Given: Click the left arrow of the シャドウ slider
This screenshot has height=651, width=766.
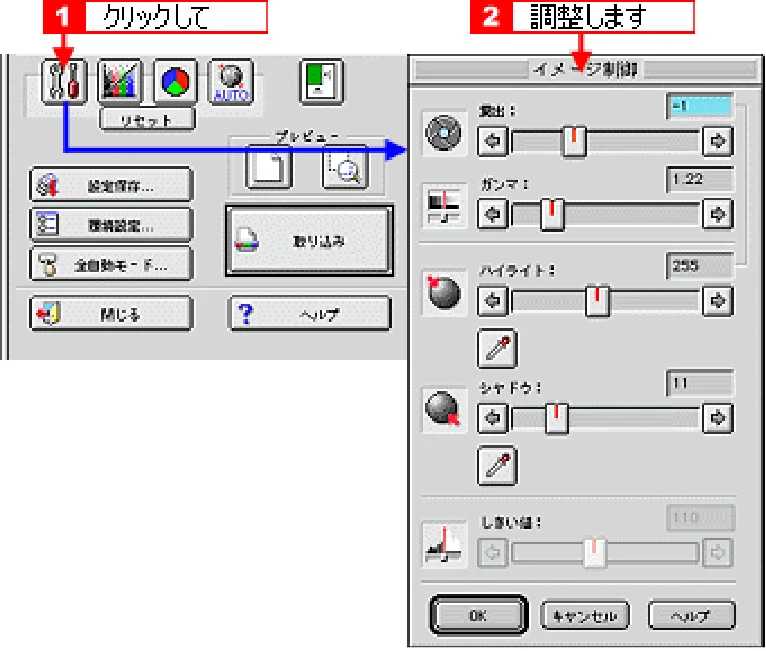Looking at the screenshot, I should (492, 418).
